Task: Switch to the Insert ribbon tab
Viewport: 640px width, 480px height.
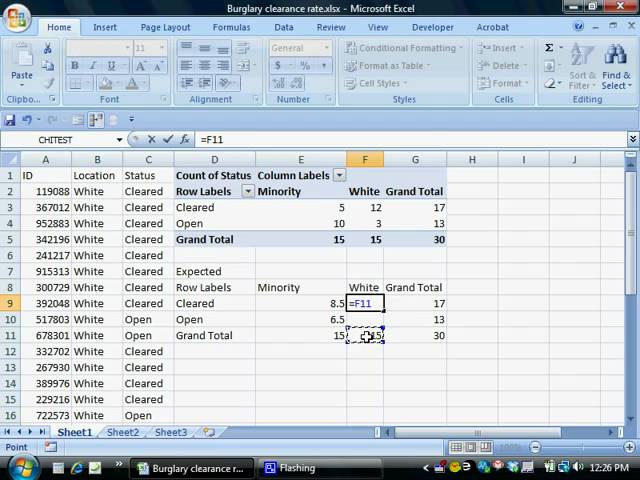Action: click(x=105, y=27)
